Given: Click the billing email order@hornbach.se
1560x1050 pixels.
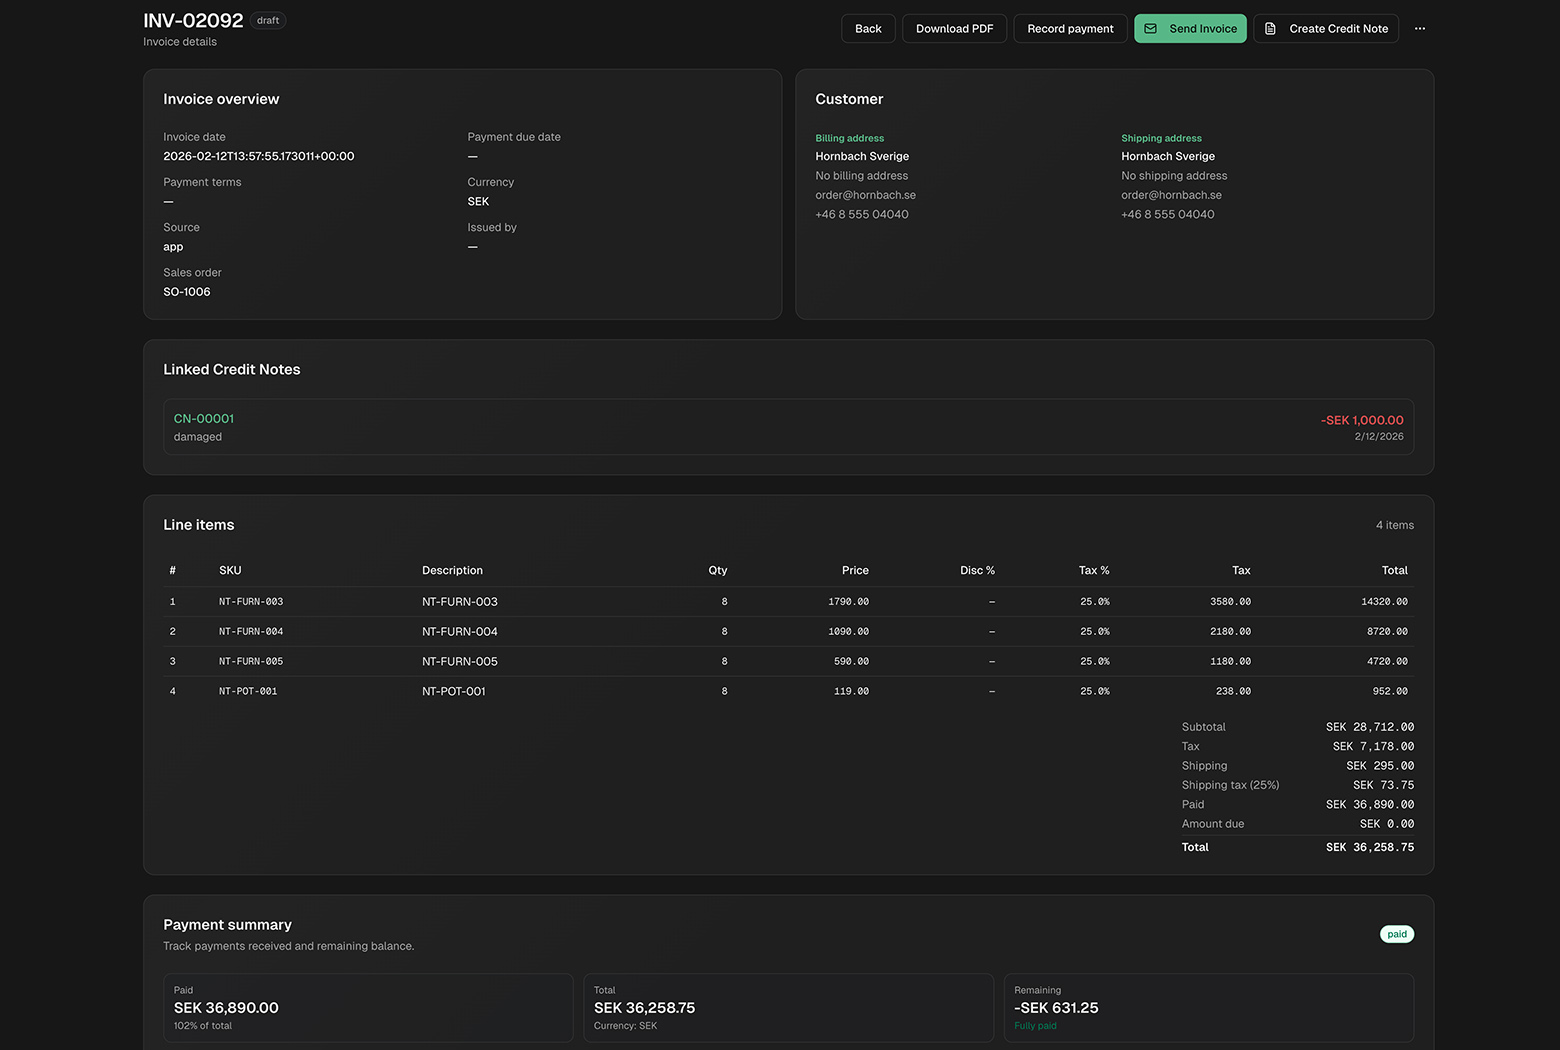Looking at the screenshot, I should point(865,194).
